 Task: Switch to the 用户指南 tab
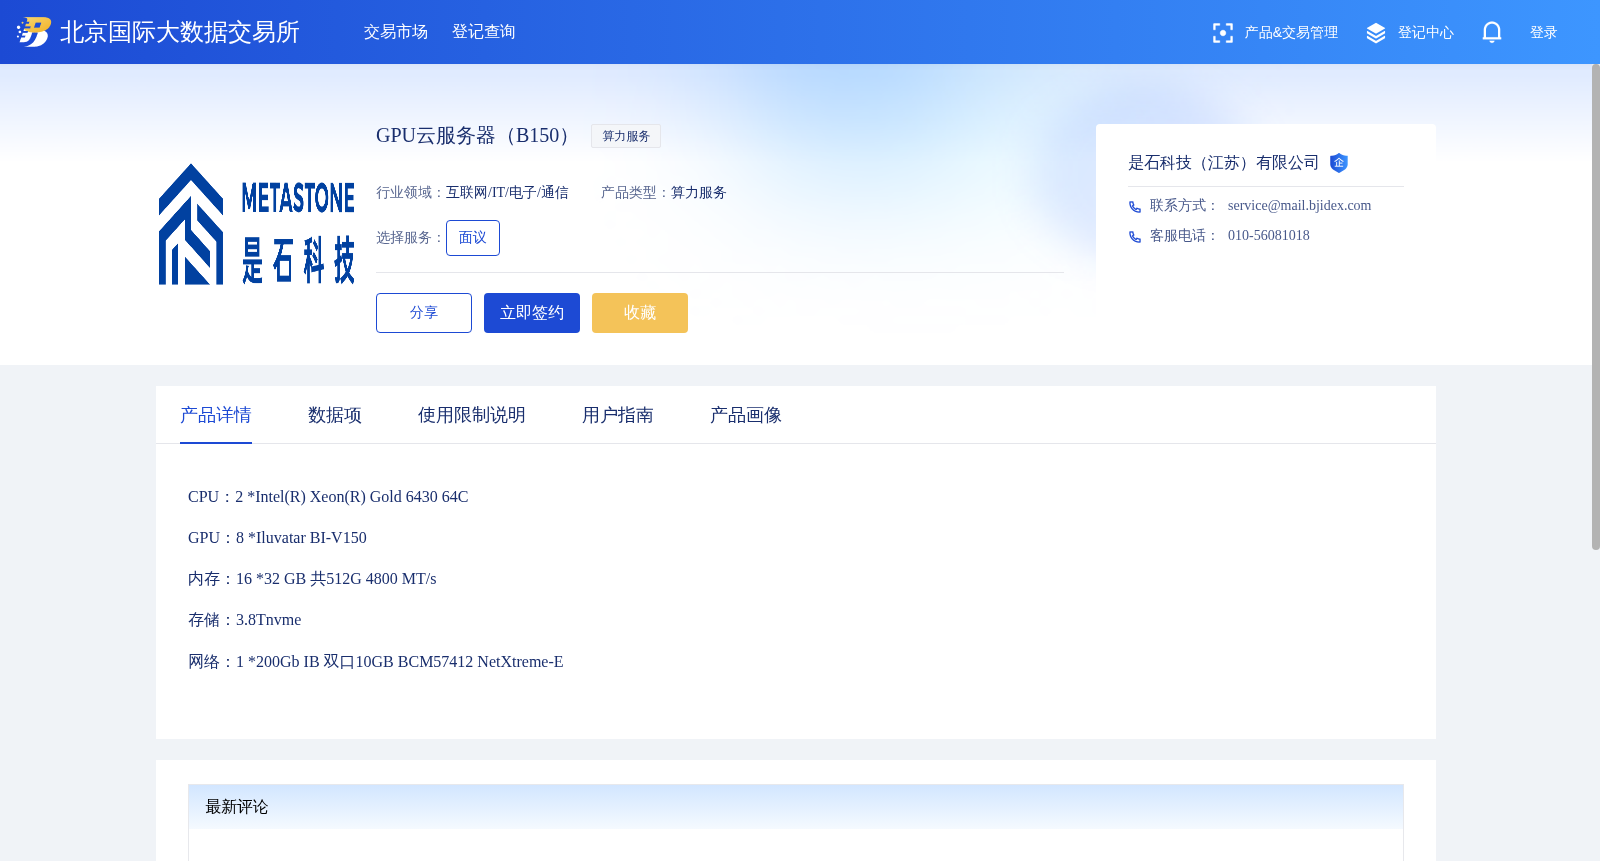tap(618, 415)
